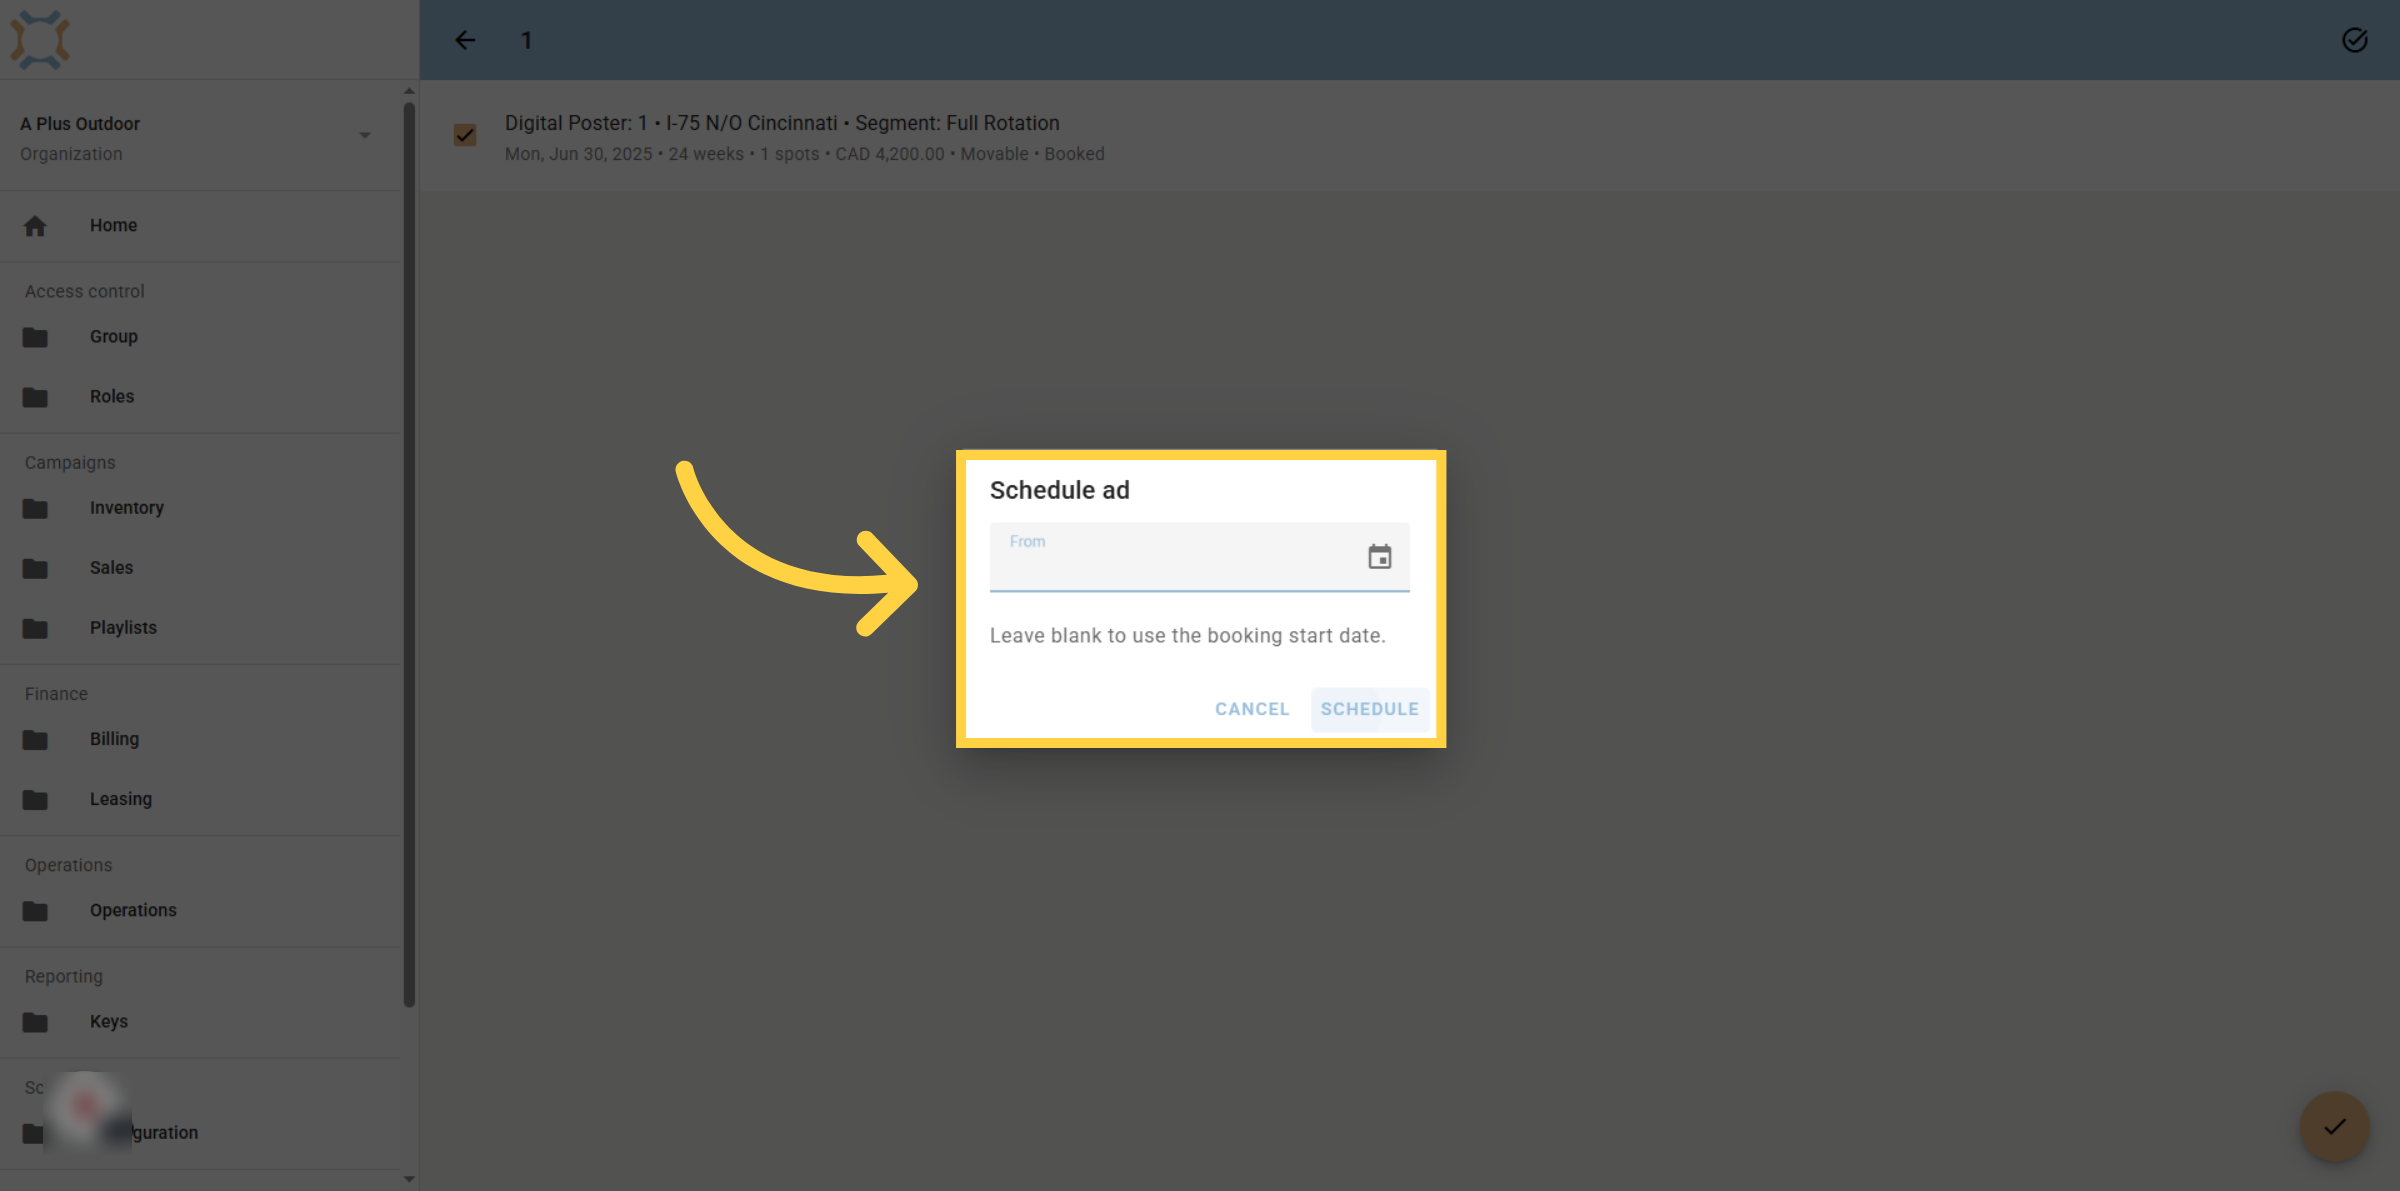Open the Home menu item
Screen dimensions: 2400x1191
200,226
